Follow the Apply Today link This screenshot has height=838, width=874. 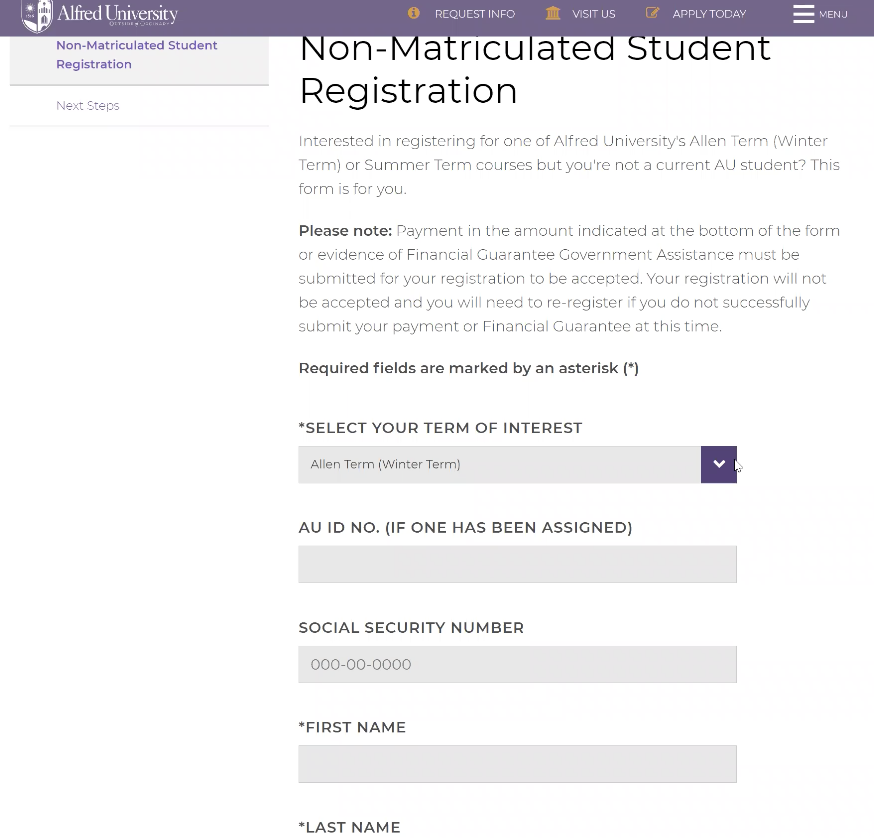coord(709,14)
